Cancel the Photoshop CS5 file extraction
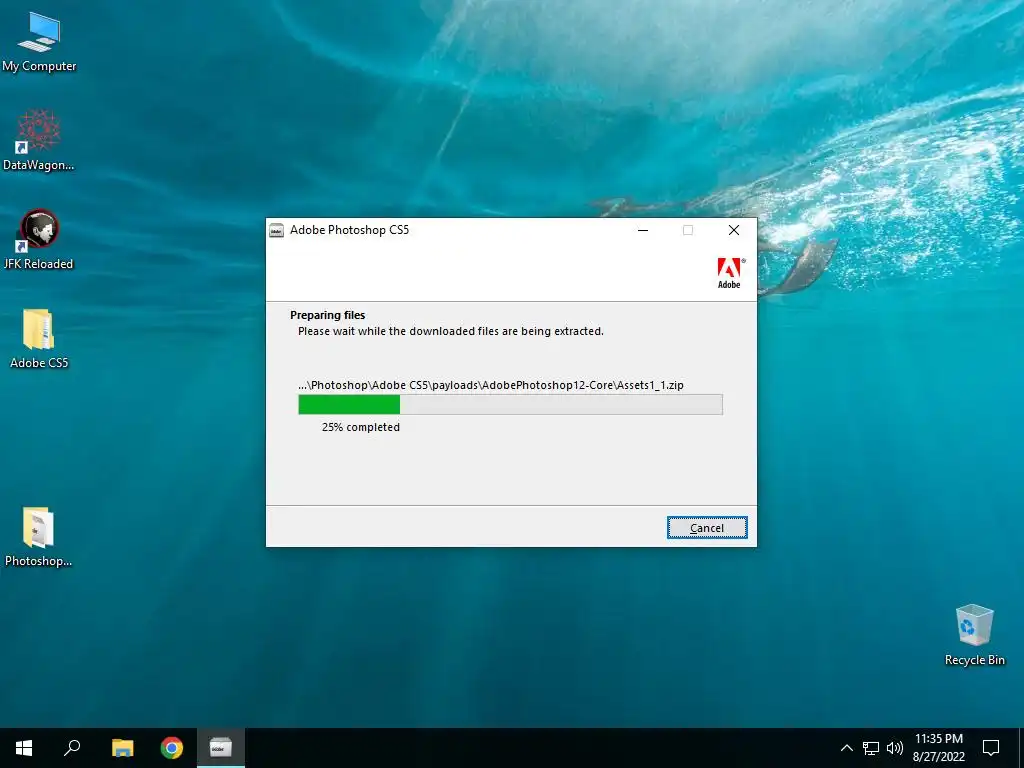 (707, 528)
